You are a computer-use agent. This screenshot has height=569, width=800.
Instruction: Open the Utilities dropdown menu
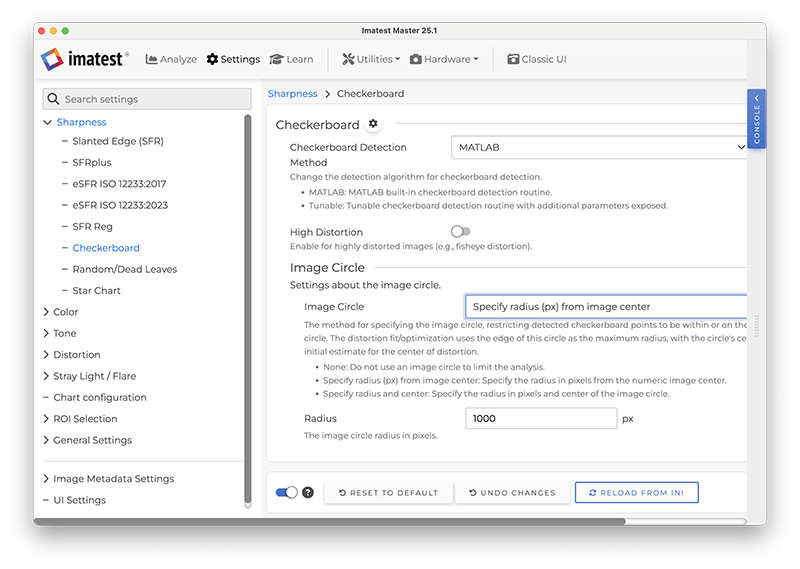point(371,59)
